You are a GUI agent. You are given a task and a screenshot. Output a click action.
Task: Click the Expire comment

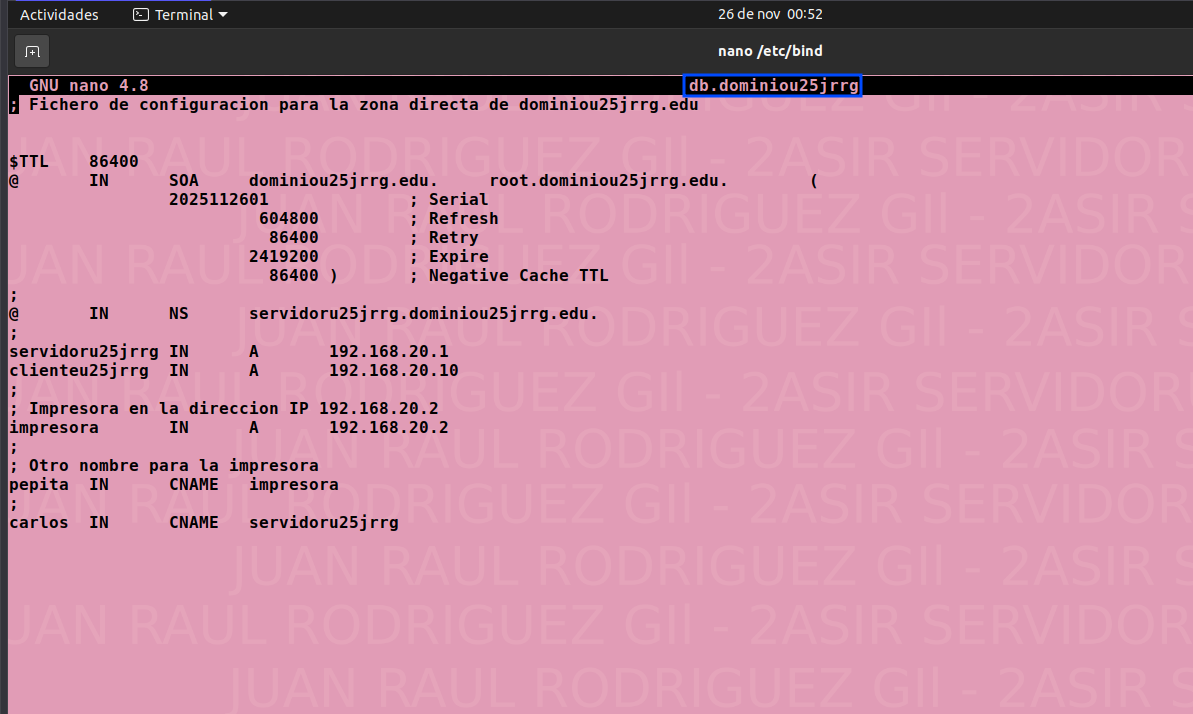pos(449,257)
